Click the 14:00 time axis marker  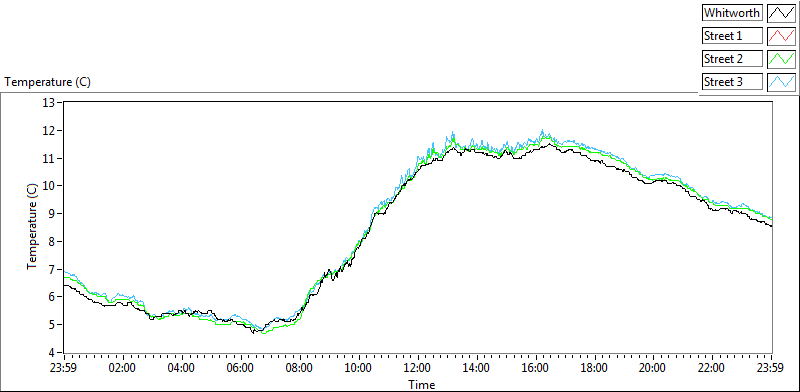[x=477, y=369]
